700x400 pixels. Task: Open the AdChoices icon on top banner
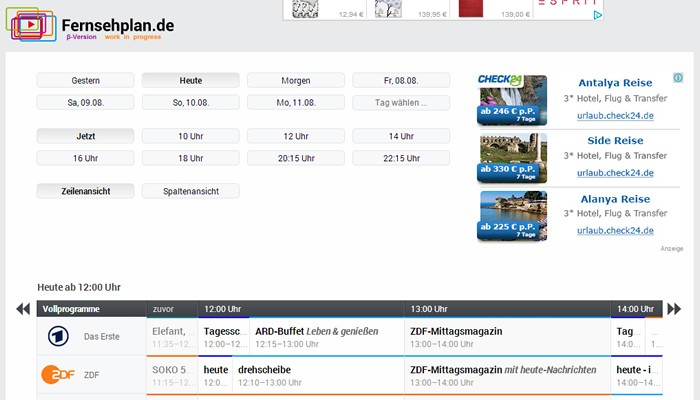pos(597,15)
